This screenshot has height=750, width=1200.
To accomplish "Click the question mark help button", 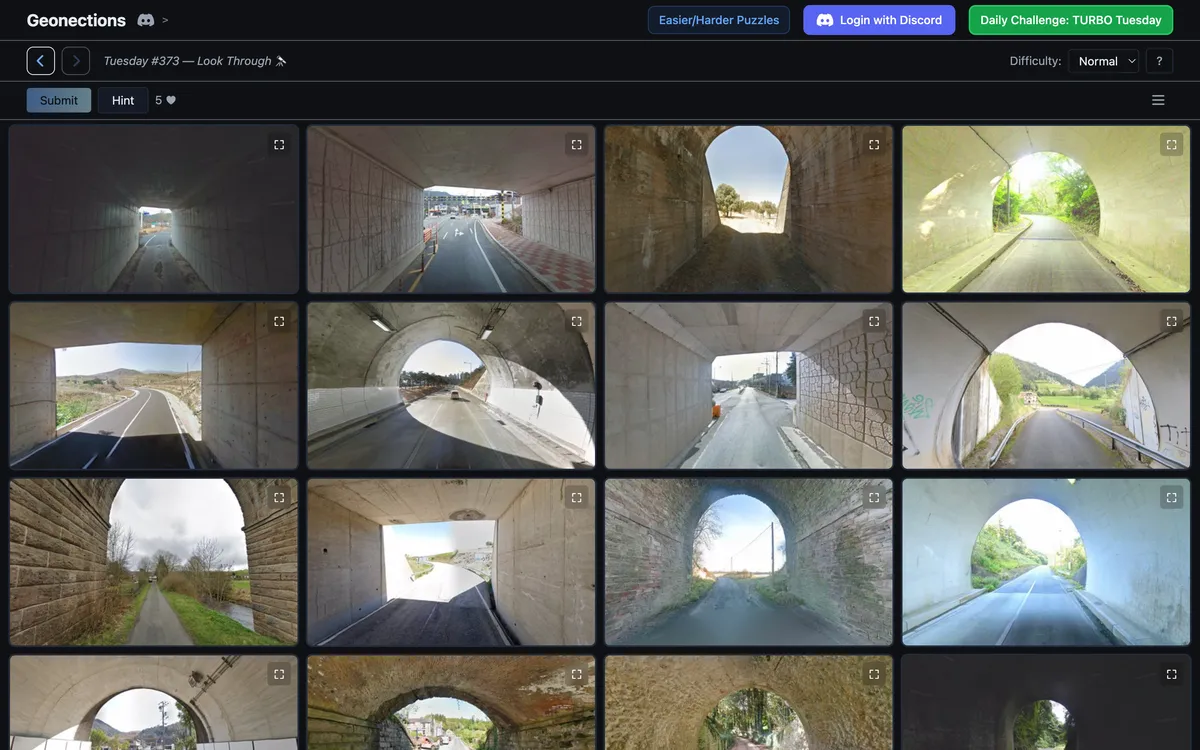I will click(x=1159, y=61).
